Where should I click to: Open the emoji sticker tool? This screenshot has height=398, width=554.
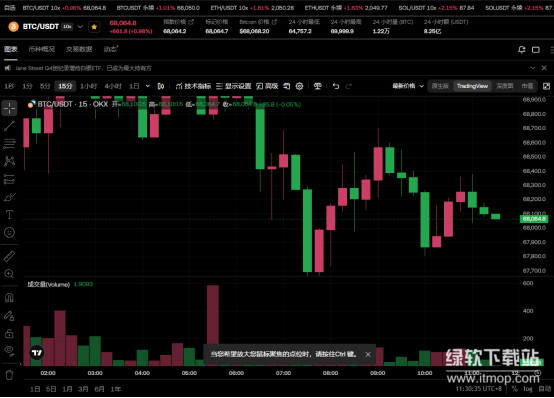(x=10, y=232)
